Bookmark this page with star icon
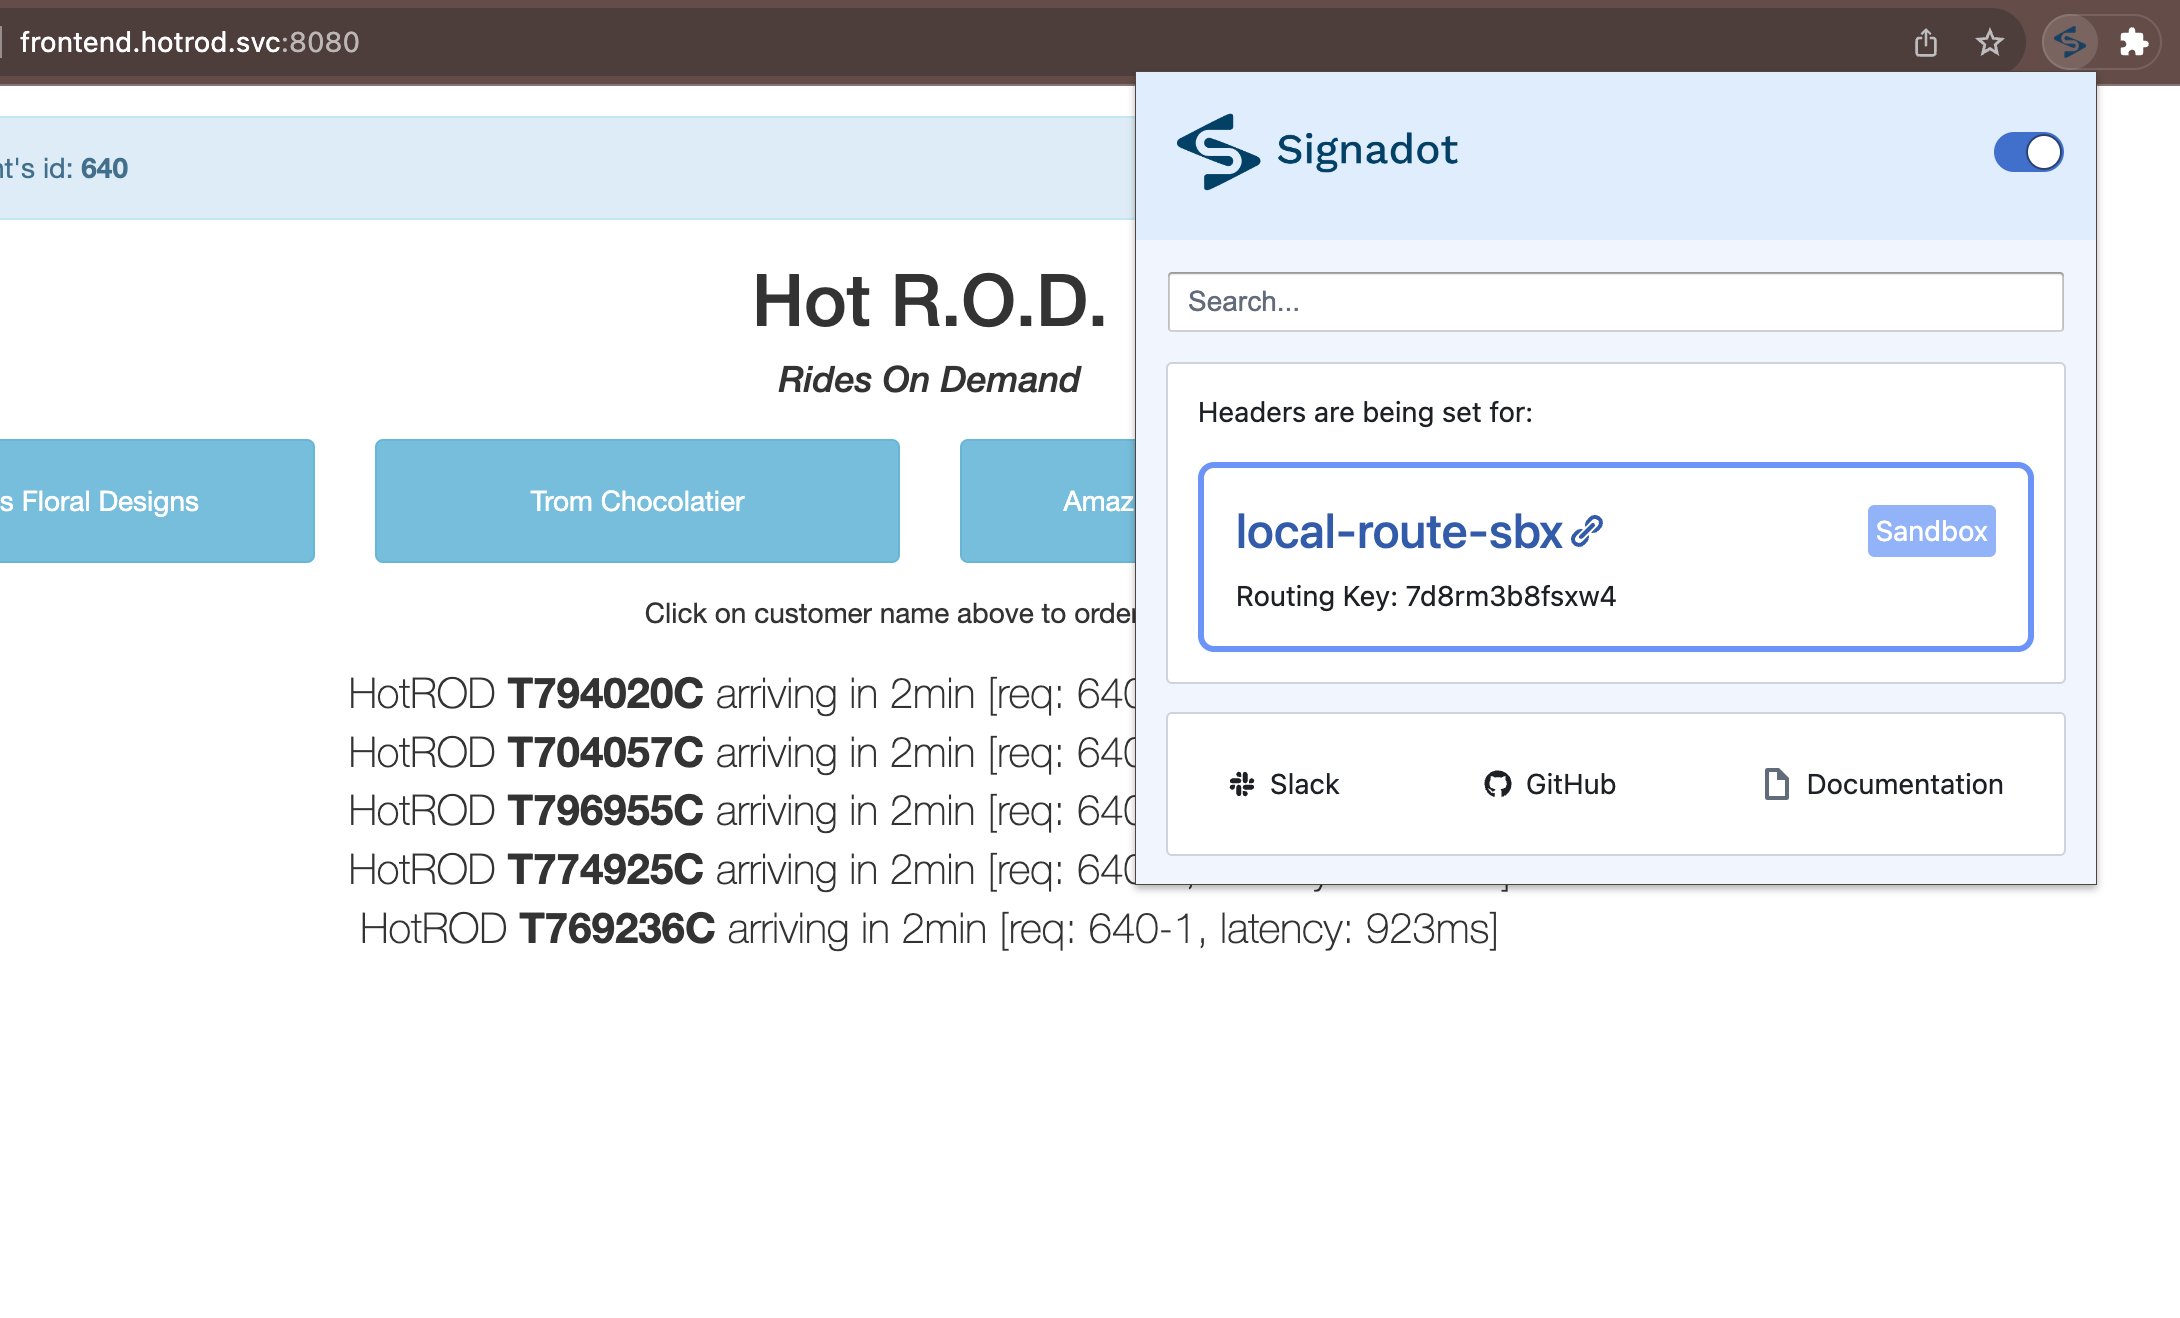Screen dimensions: 2180x1318 1990,43
